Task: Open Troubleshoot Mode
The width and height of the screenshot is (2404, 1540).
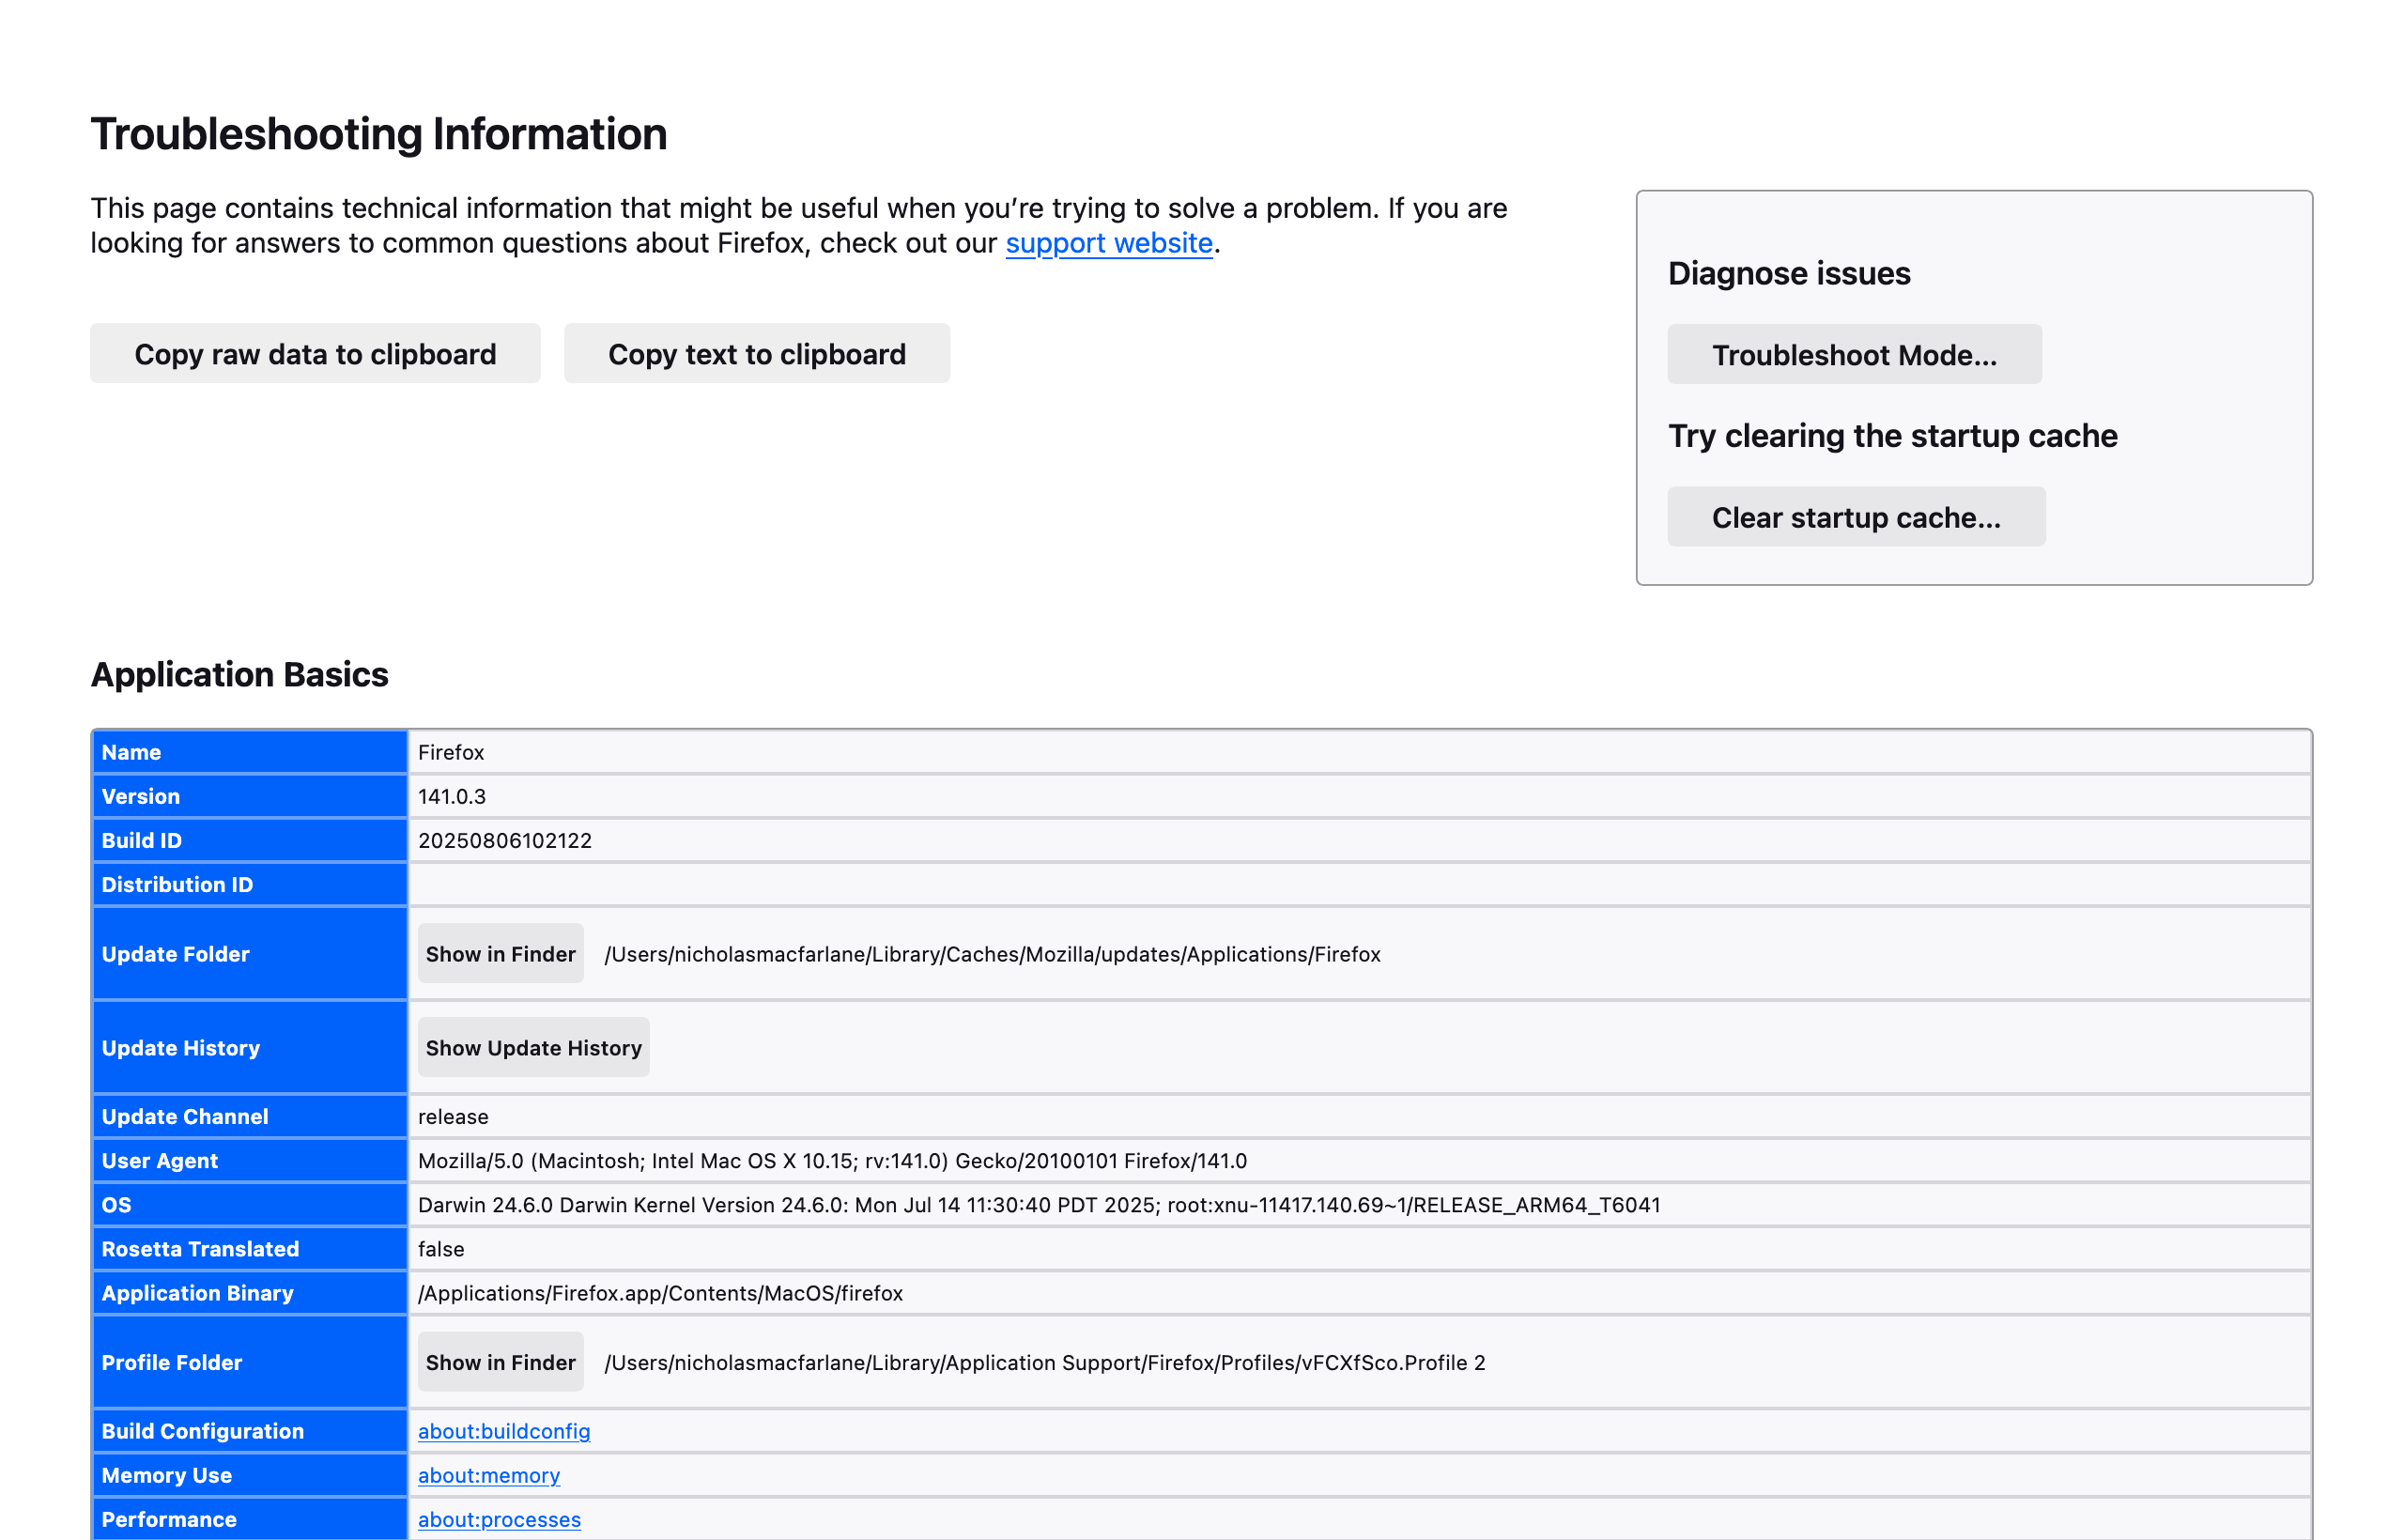Action: point(1854,354)
